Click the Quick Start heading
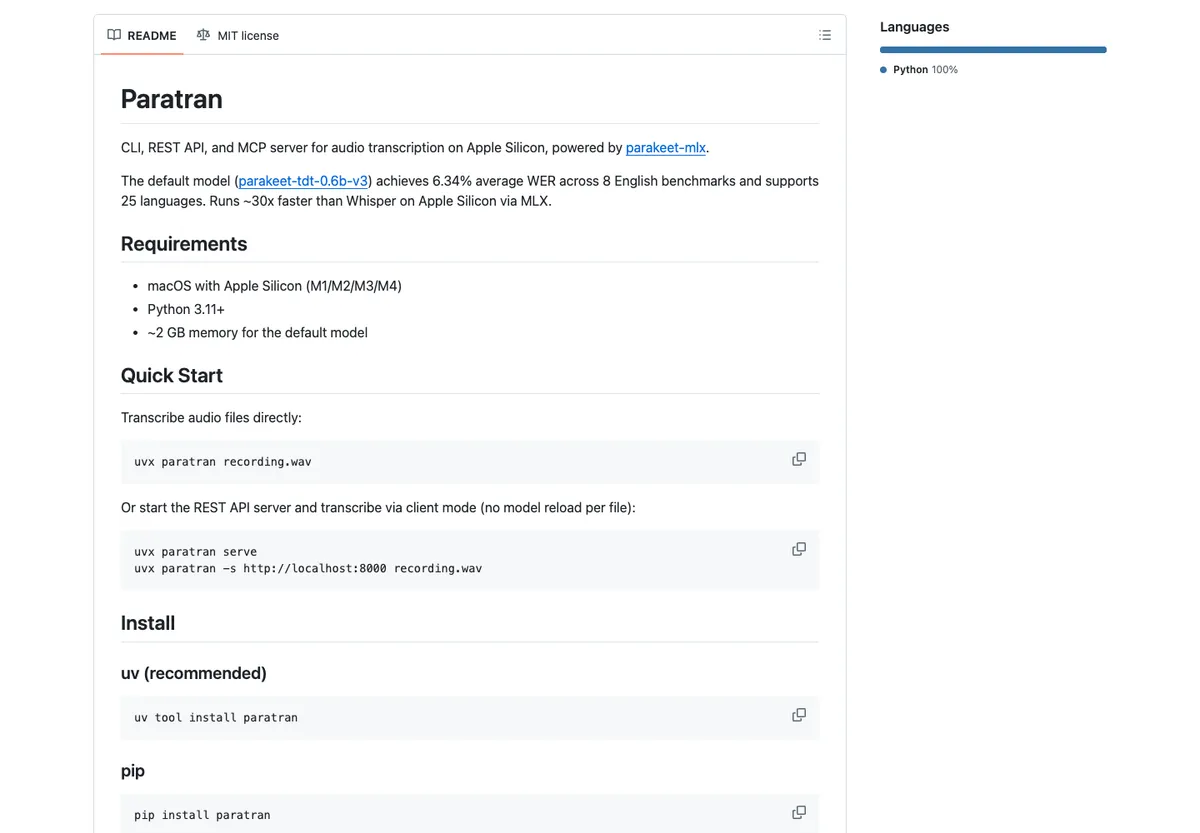 tap(172, 375)
